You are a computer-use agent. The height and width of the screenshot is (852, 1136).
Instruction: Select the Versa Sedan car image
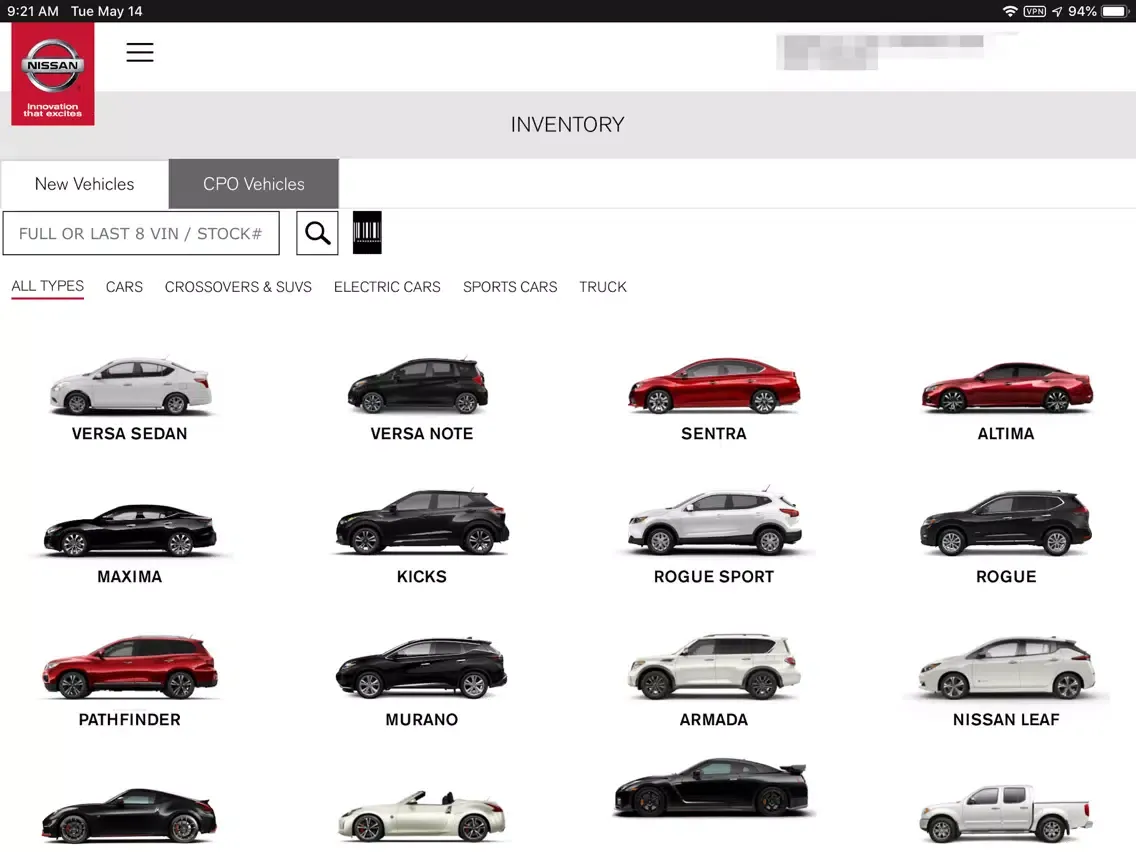click(x=130, y=385)
